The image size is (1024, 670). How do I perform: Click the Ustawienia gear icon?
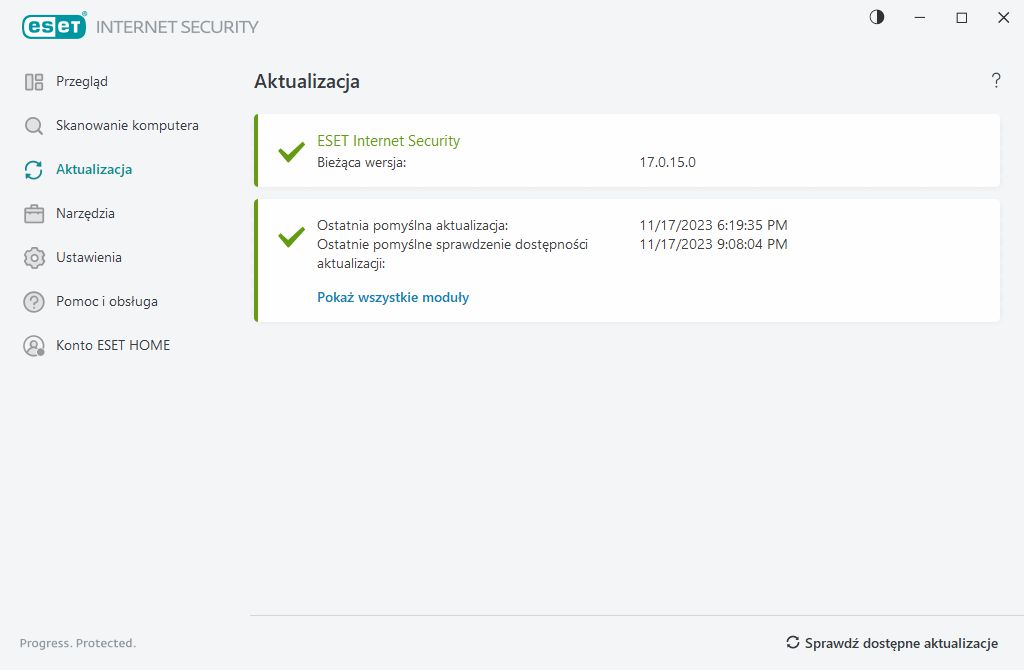click(34, 258)
